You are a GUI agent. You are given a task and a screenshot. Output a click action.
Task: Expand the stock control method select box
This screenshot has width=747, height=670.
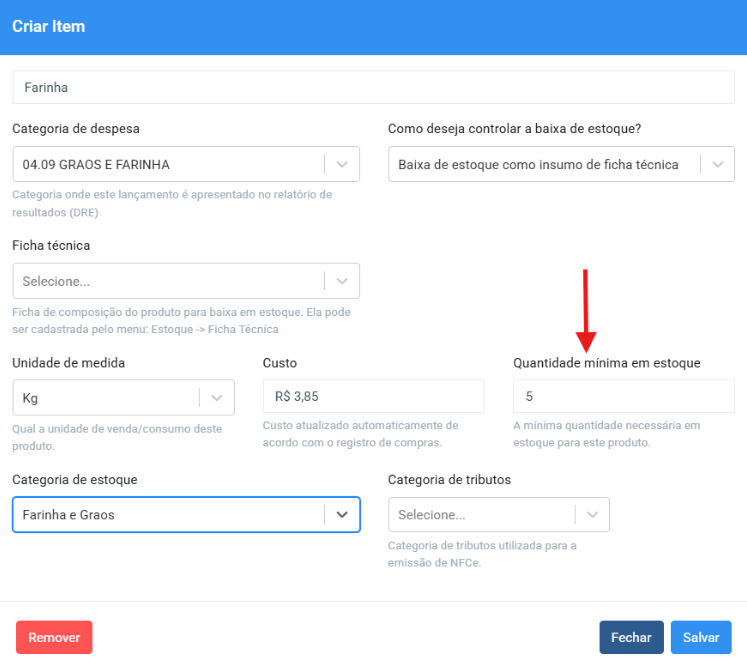544,164
